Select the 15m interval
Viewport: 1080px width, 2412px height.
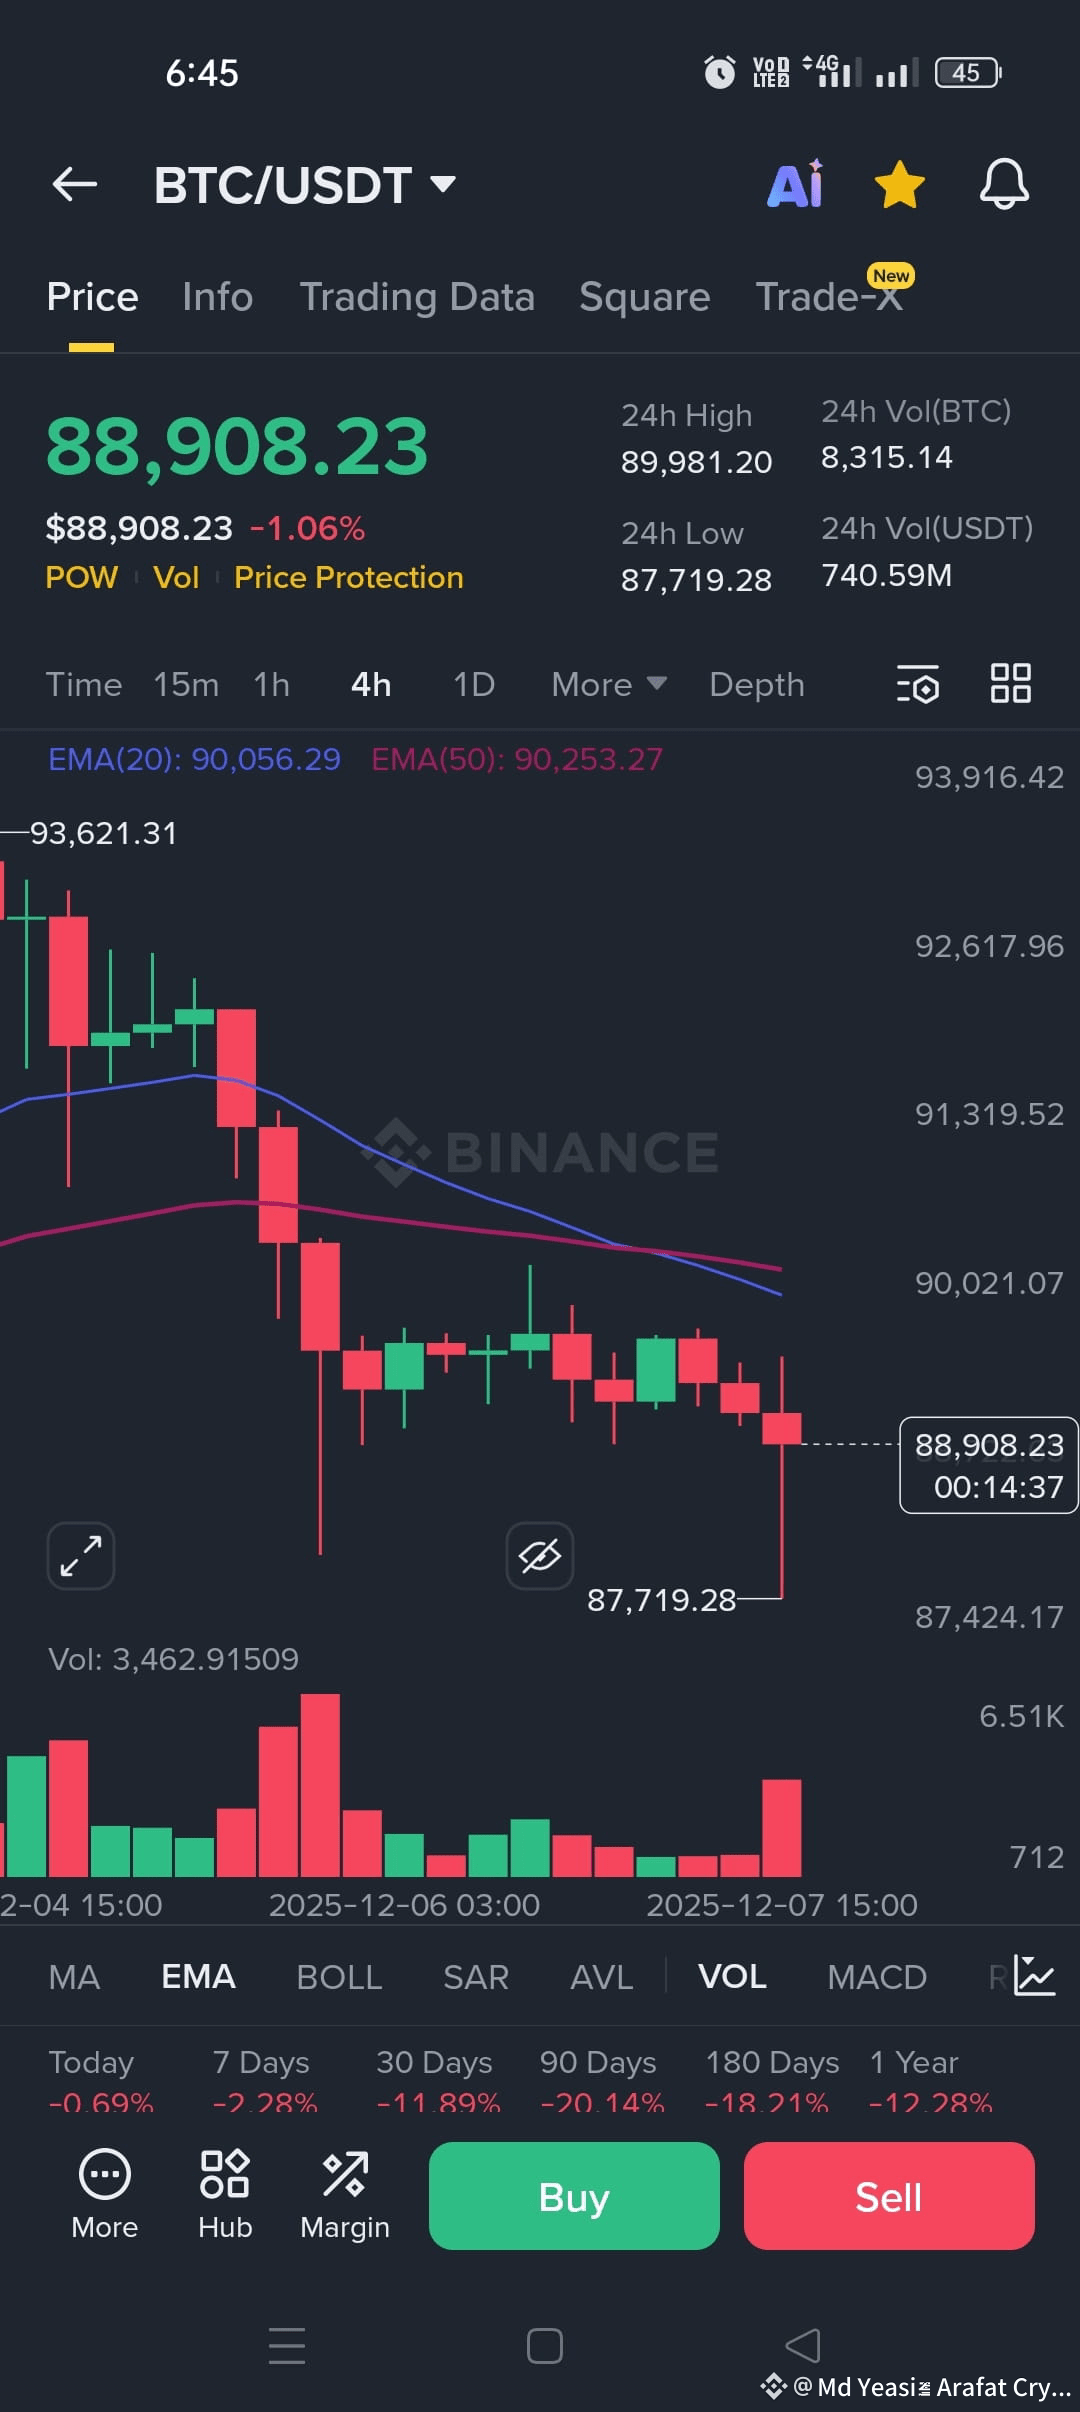coord(186,684)
